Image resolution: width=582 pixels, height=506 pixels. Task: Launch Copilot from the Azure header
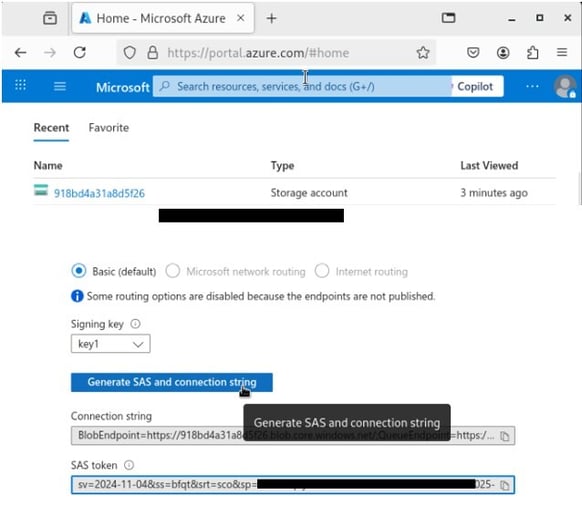[477, 86]
